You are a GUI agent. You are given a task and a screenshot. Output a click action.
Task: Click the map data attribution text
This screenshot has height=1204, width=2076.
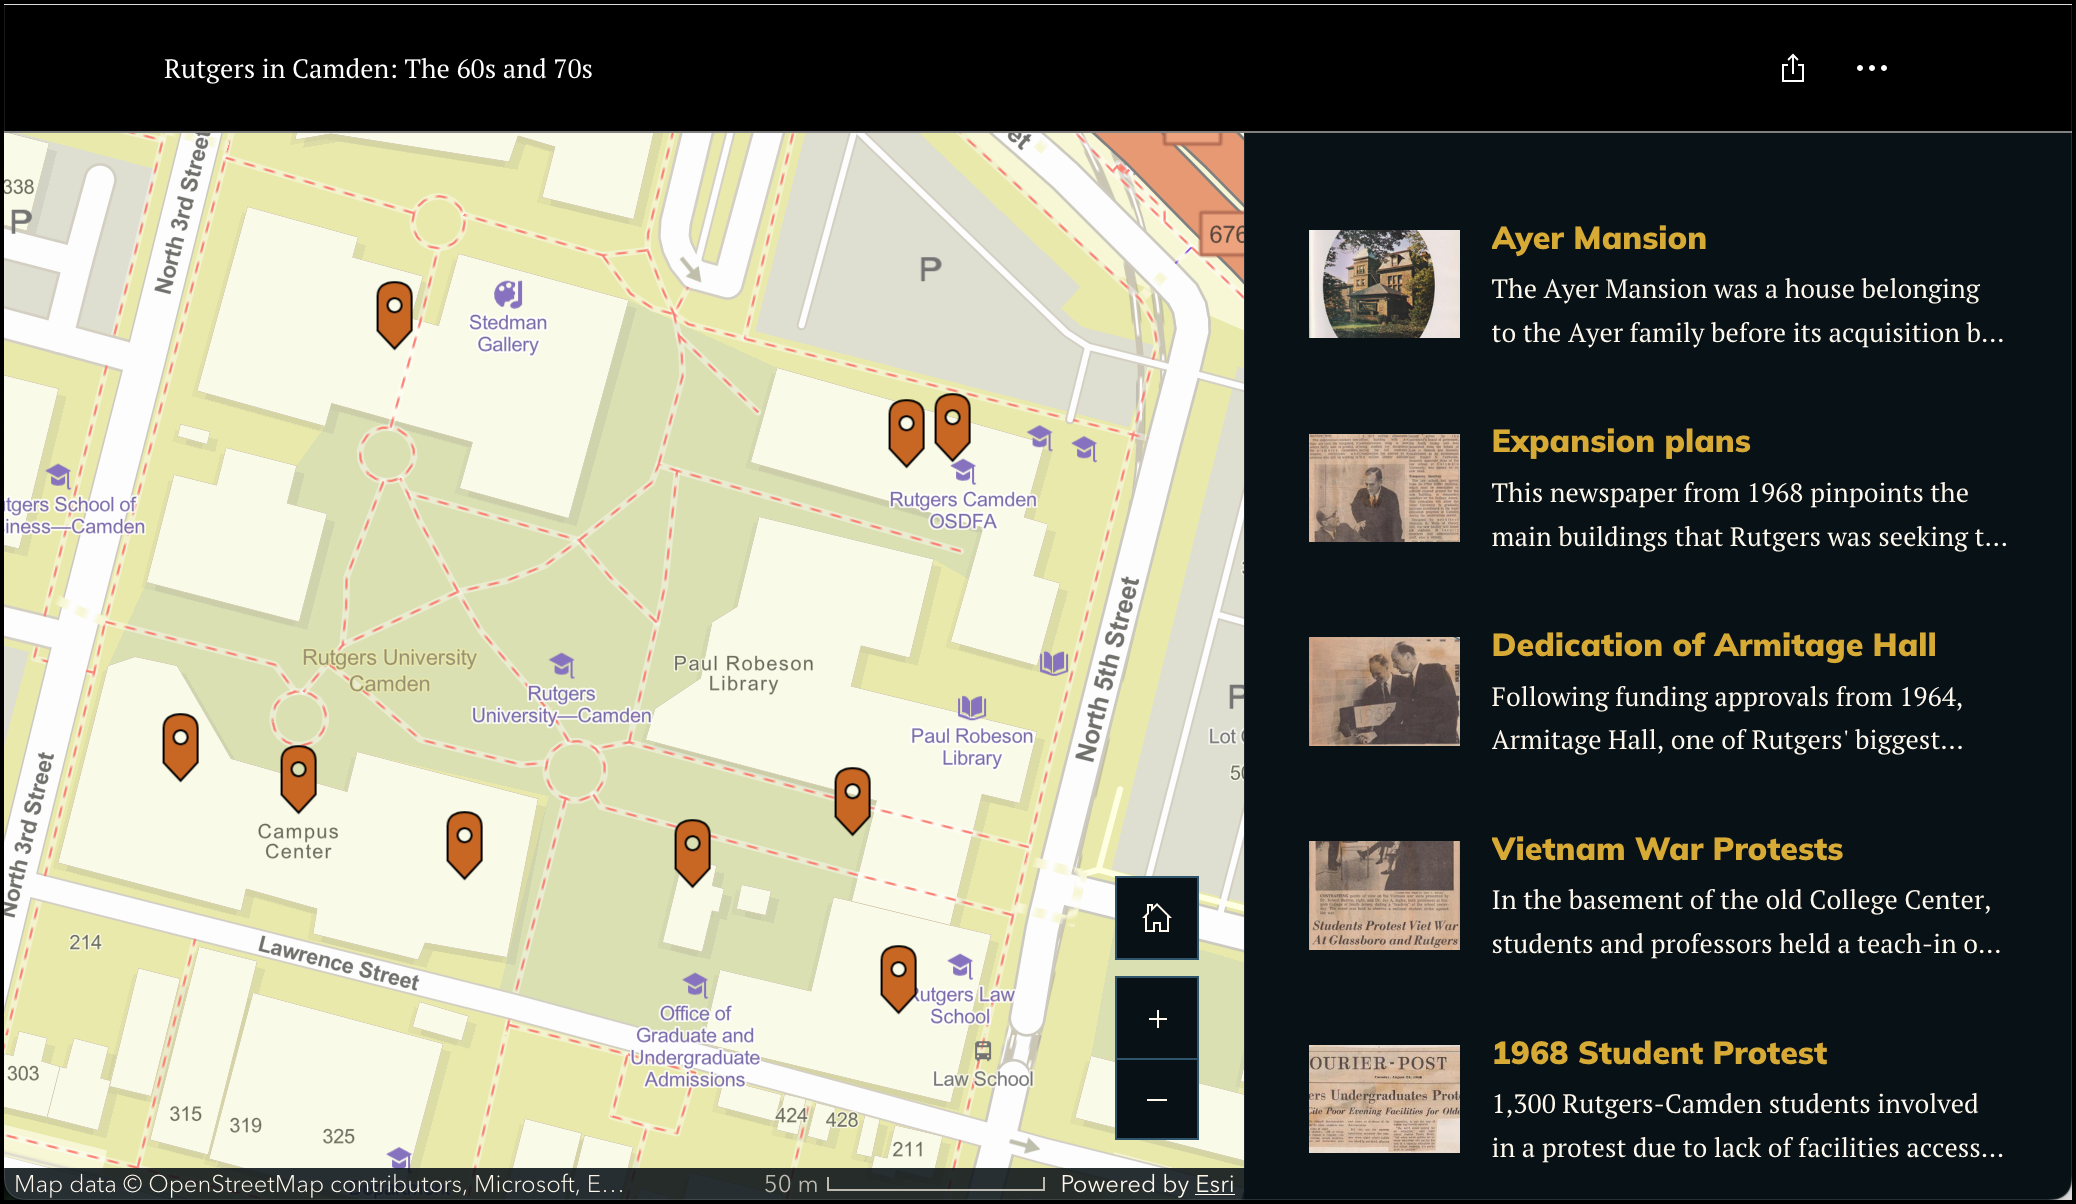[319, 1184]
